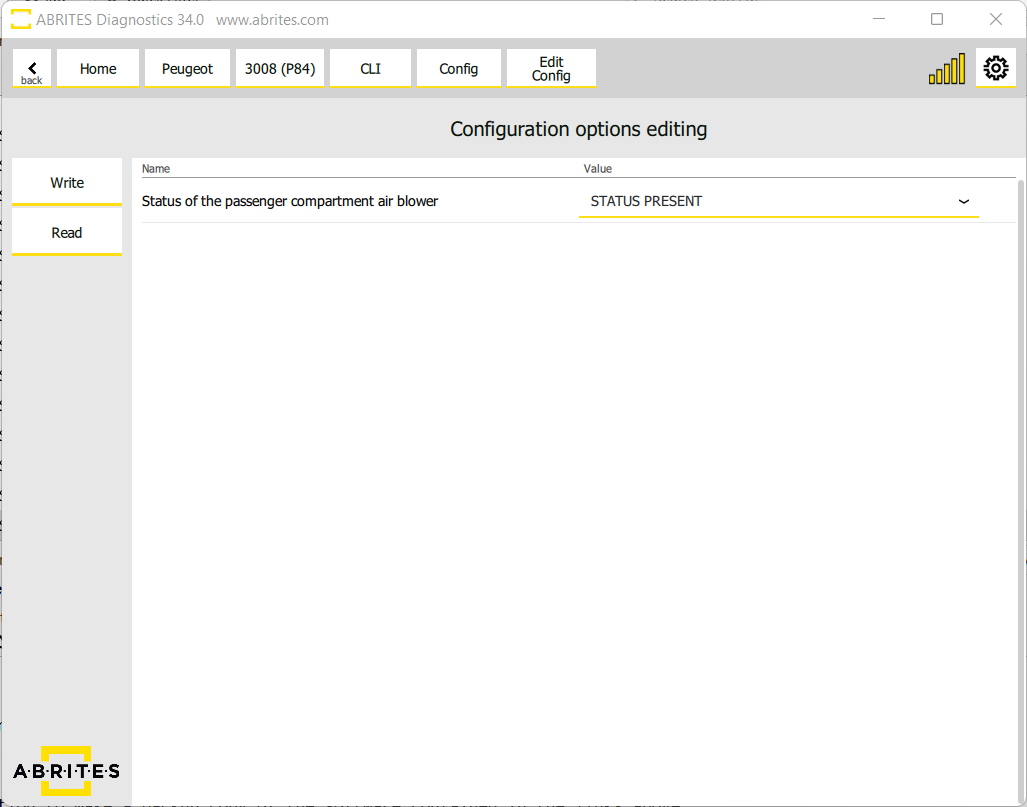Select the passenger compartment air blower row
This screenshot has width=1027, height=807.
click(x=578, y=201)
